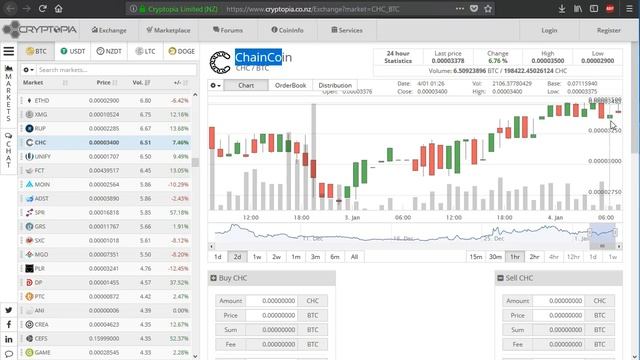Toggle the markets sidebar hamburger icon

pos(9,51)
